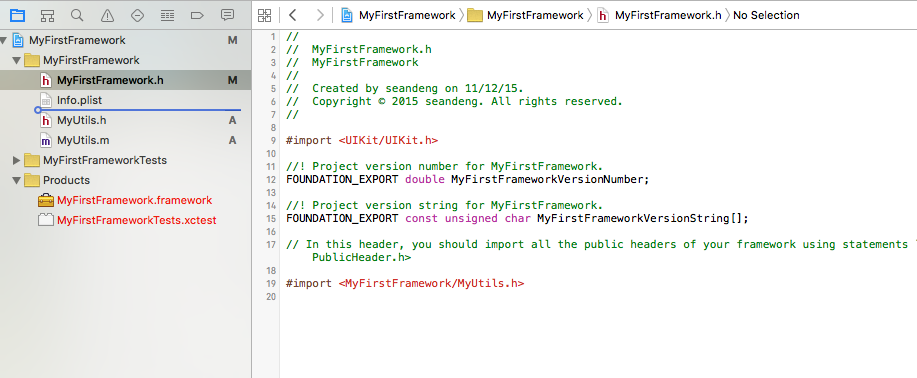Open the related items grid menu
Screen dimensions: 917x378
pyautogui.click(x=264, y=15)
